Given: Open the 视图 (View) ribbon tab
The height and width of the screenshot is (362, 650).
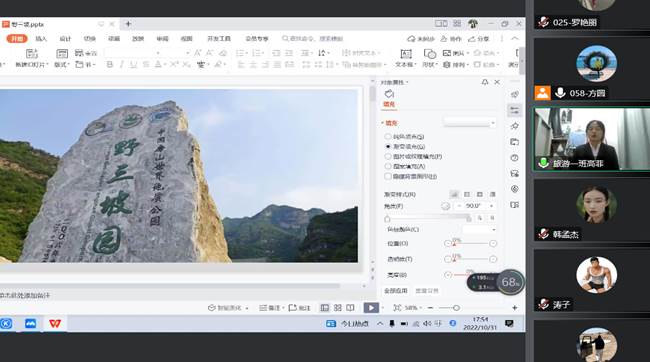Looking at the screenshot, I should point(187,39).
